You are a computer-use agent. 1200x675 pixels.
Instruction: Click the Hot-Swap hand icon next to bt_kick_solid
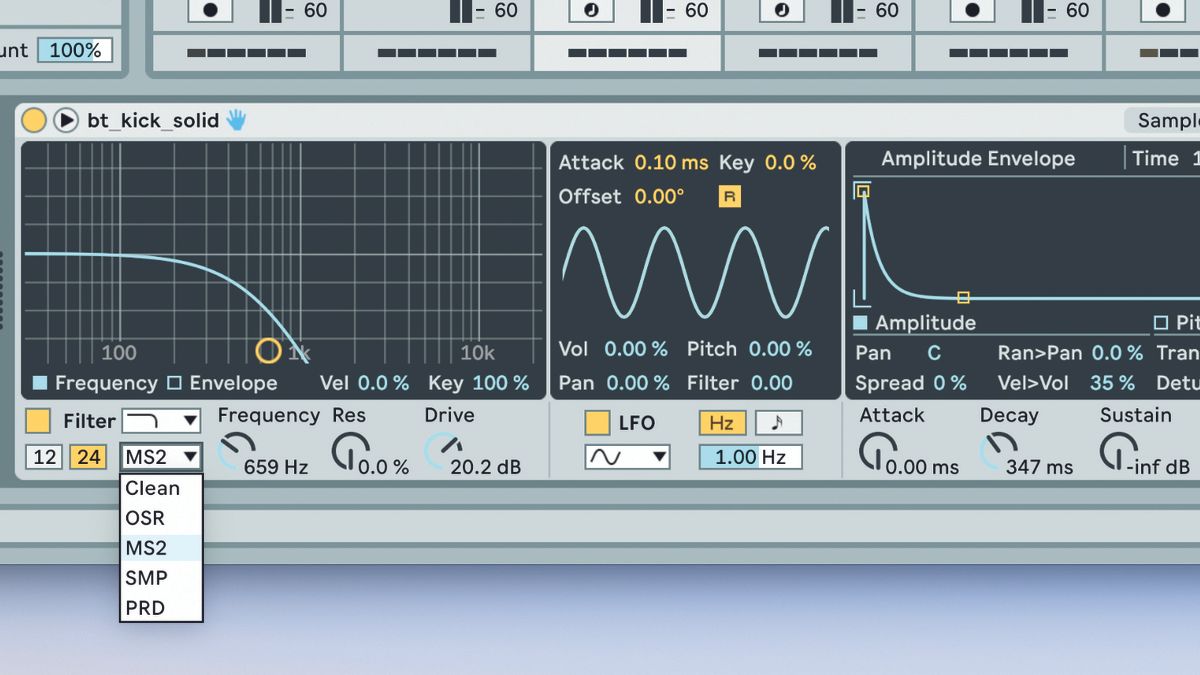click(234, 119)
